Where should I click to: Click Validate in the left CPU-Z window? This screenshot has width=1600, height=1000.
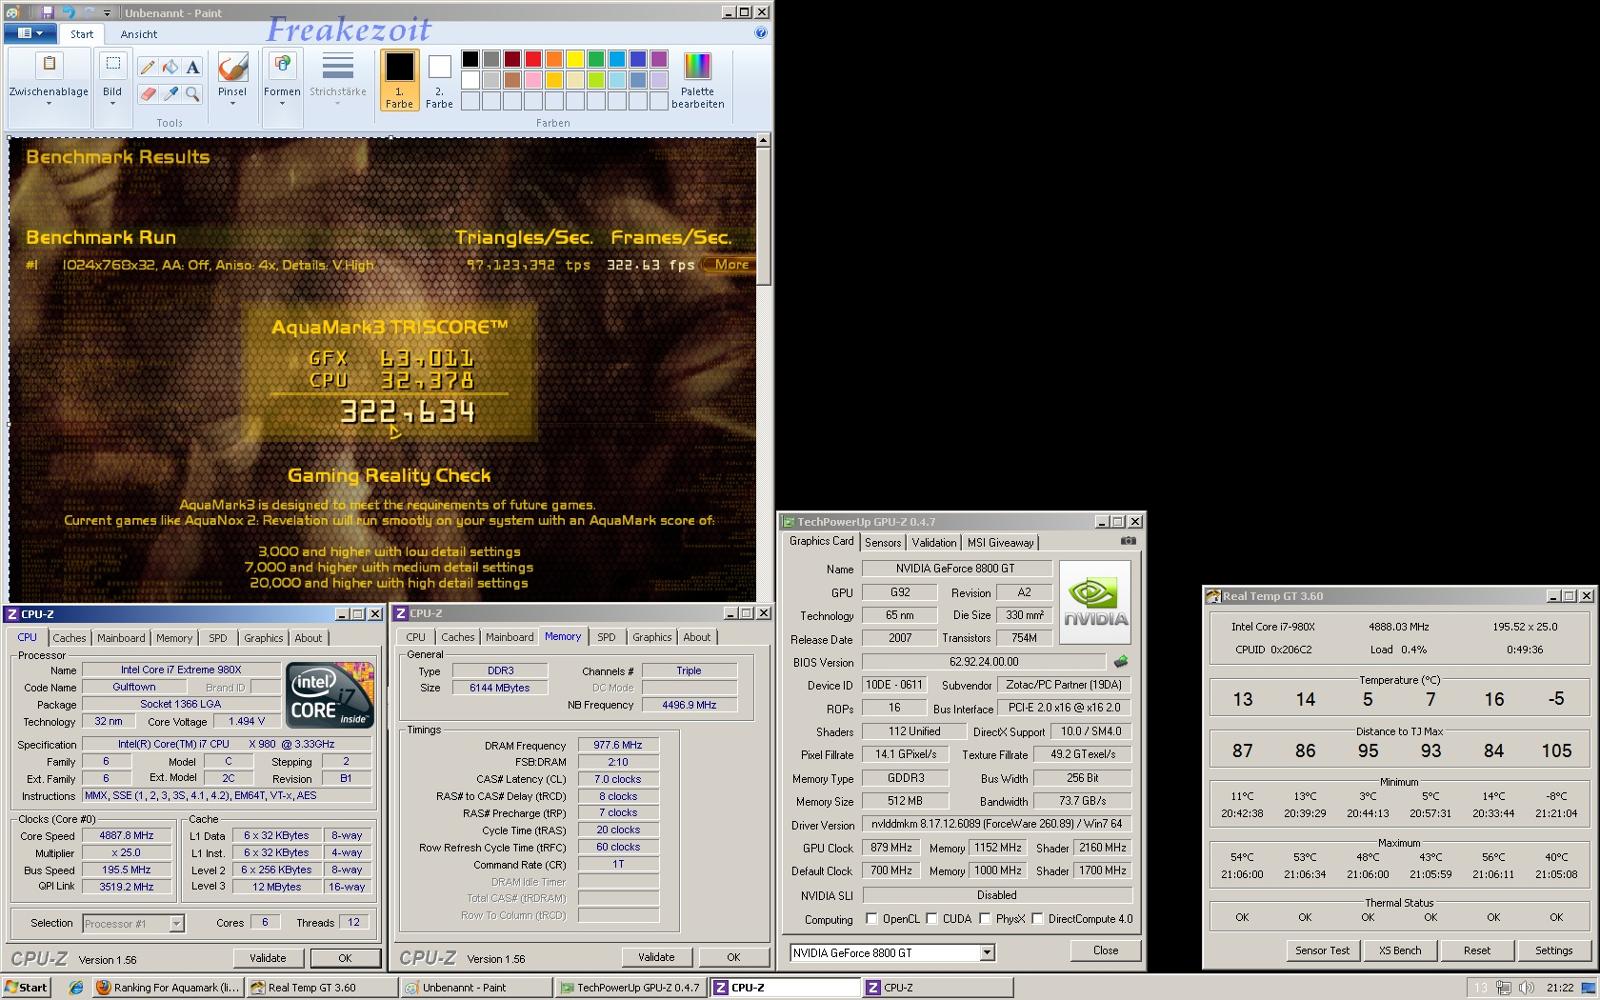point(267,958)
